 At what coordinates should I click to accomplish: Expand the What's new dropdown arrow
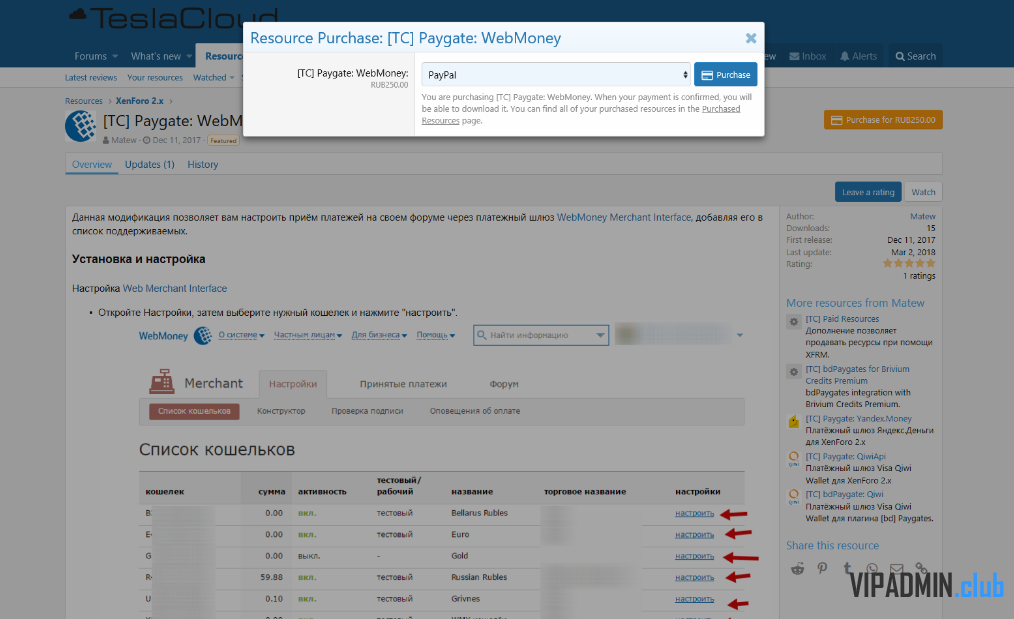[x=189, y=56]
